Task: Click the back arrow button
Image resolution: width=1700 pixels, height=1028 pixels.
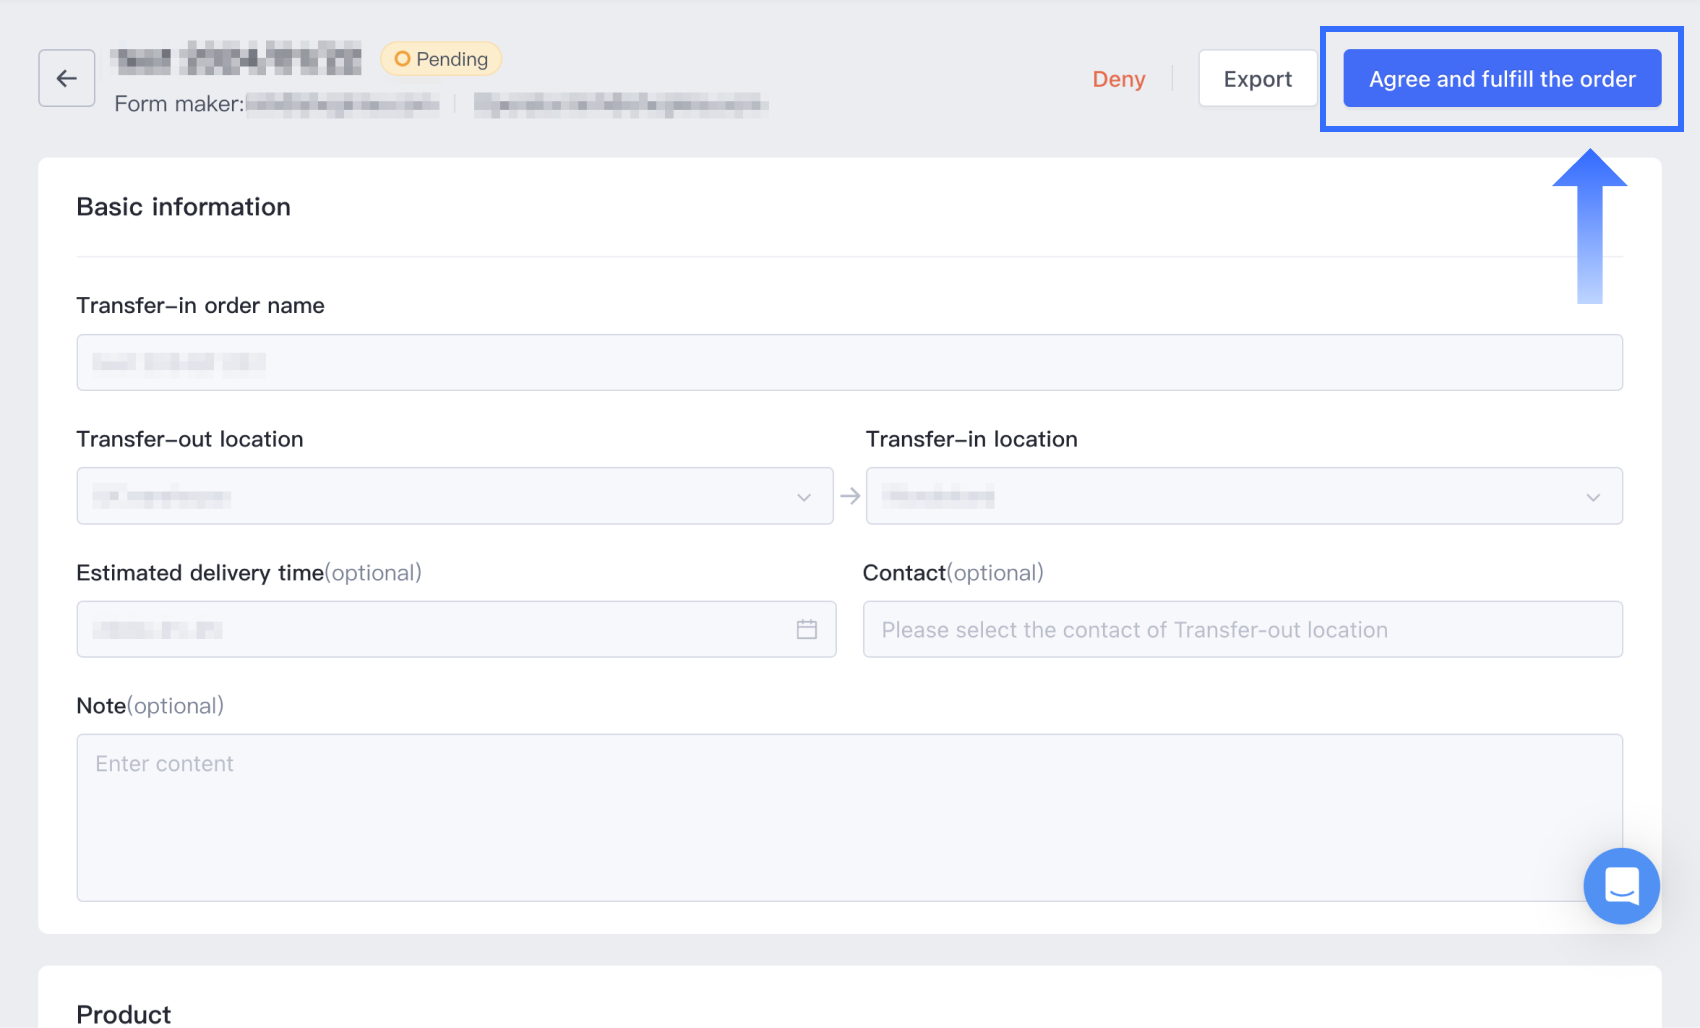Action: 67,78
